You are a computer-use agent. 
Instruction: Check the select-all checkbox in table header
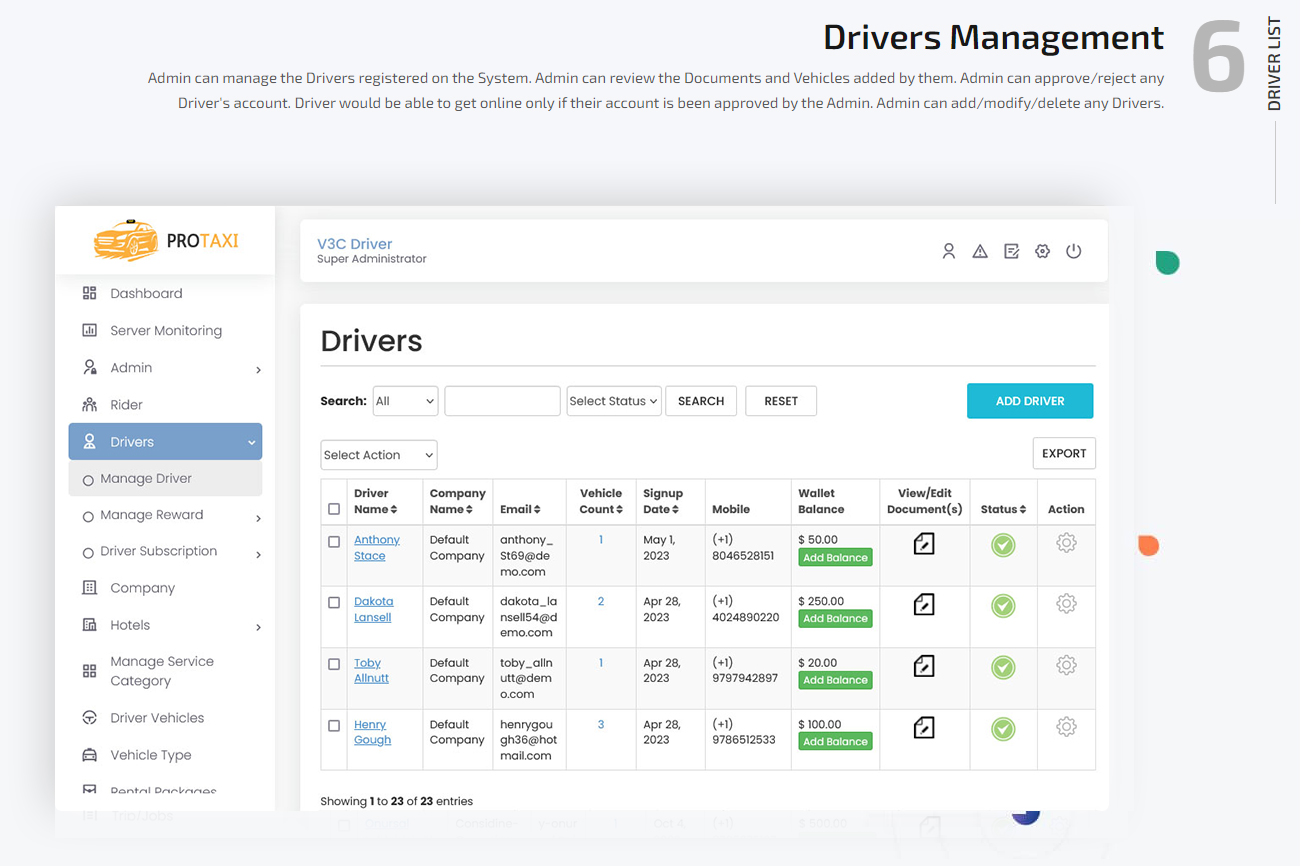pos(334,509)
